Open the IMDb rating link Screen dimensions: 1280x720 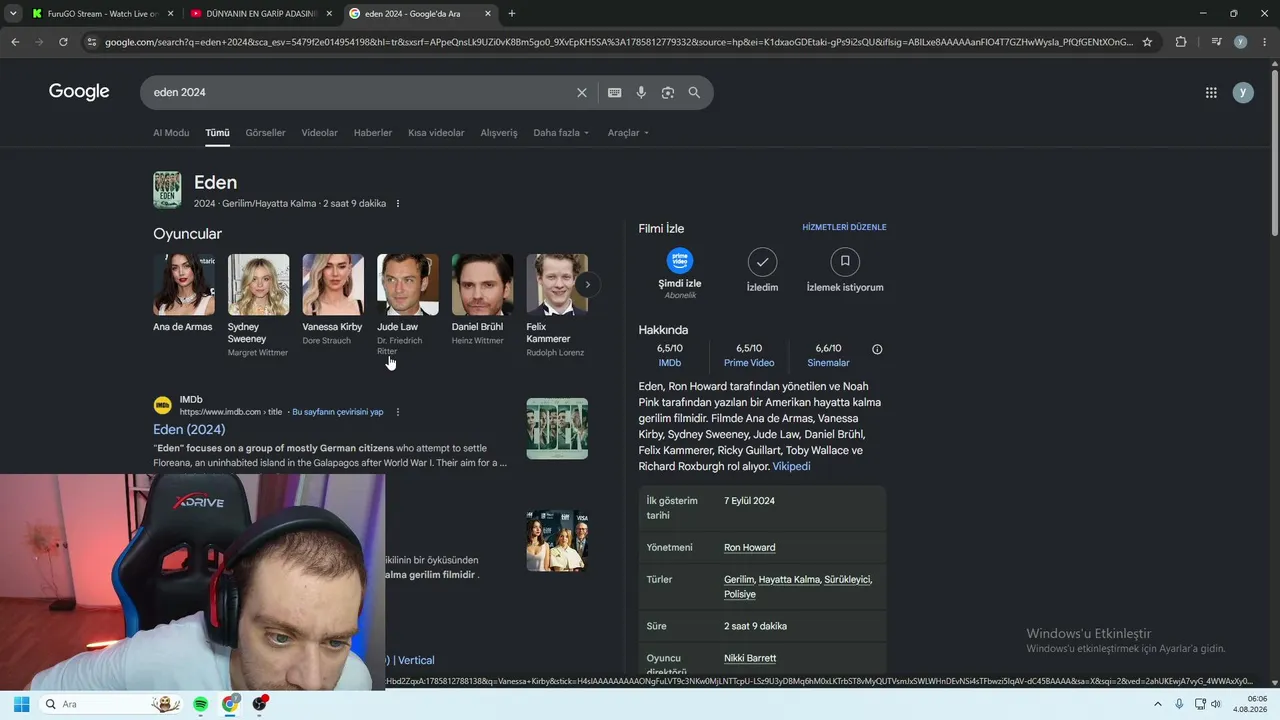coord(669,363)
